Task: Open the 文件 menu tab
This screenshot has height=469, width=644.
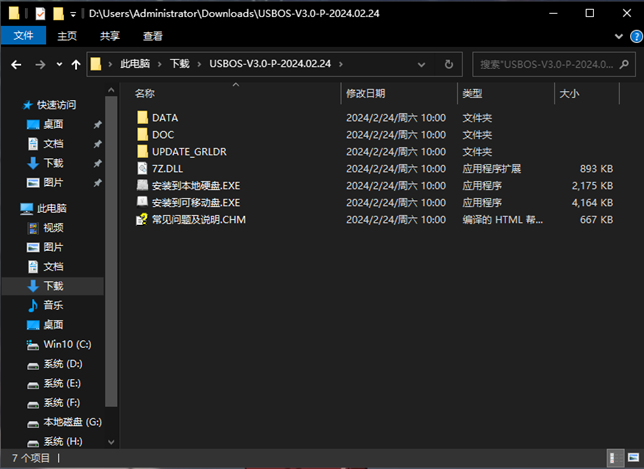Action: [x=22, y=36]
